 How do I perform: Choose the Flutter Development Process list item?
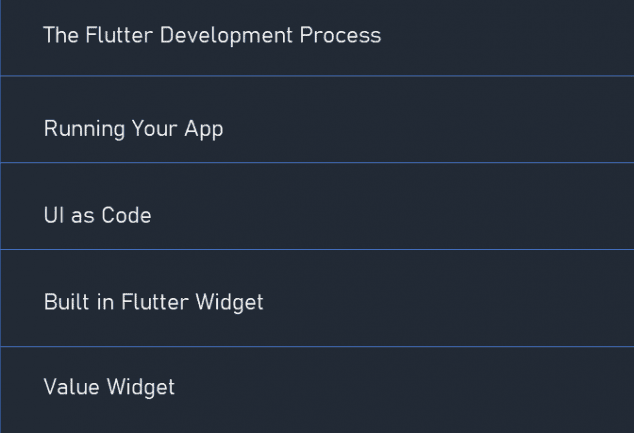(212, 36)
